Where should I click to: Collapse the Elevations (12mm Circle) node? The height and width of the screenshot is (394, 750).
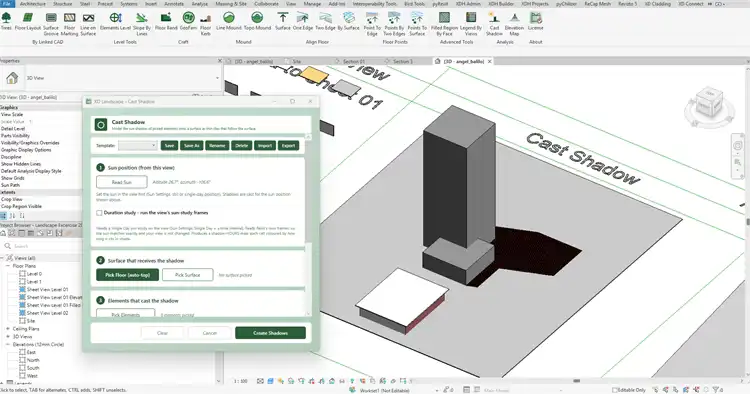pos(8,344)
